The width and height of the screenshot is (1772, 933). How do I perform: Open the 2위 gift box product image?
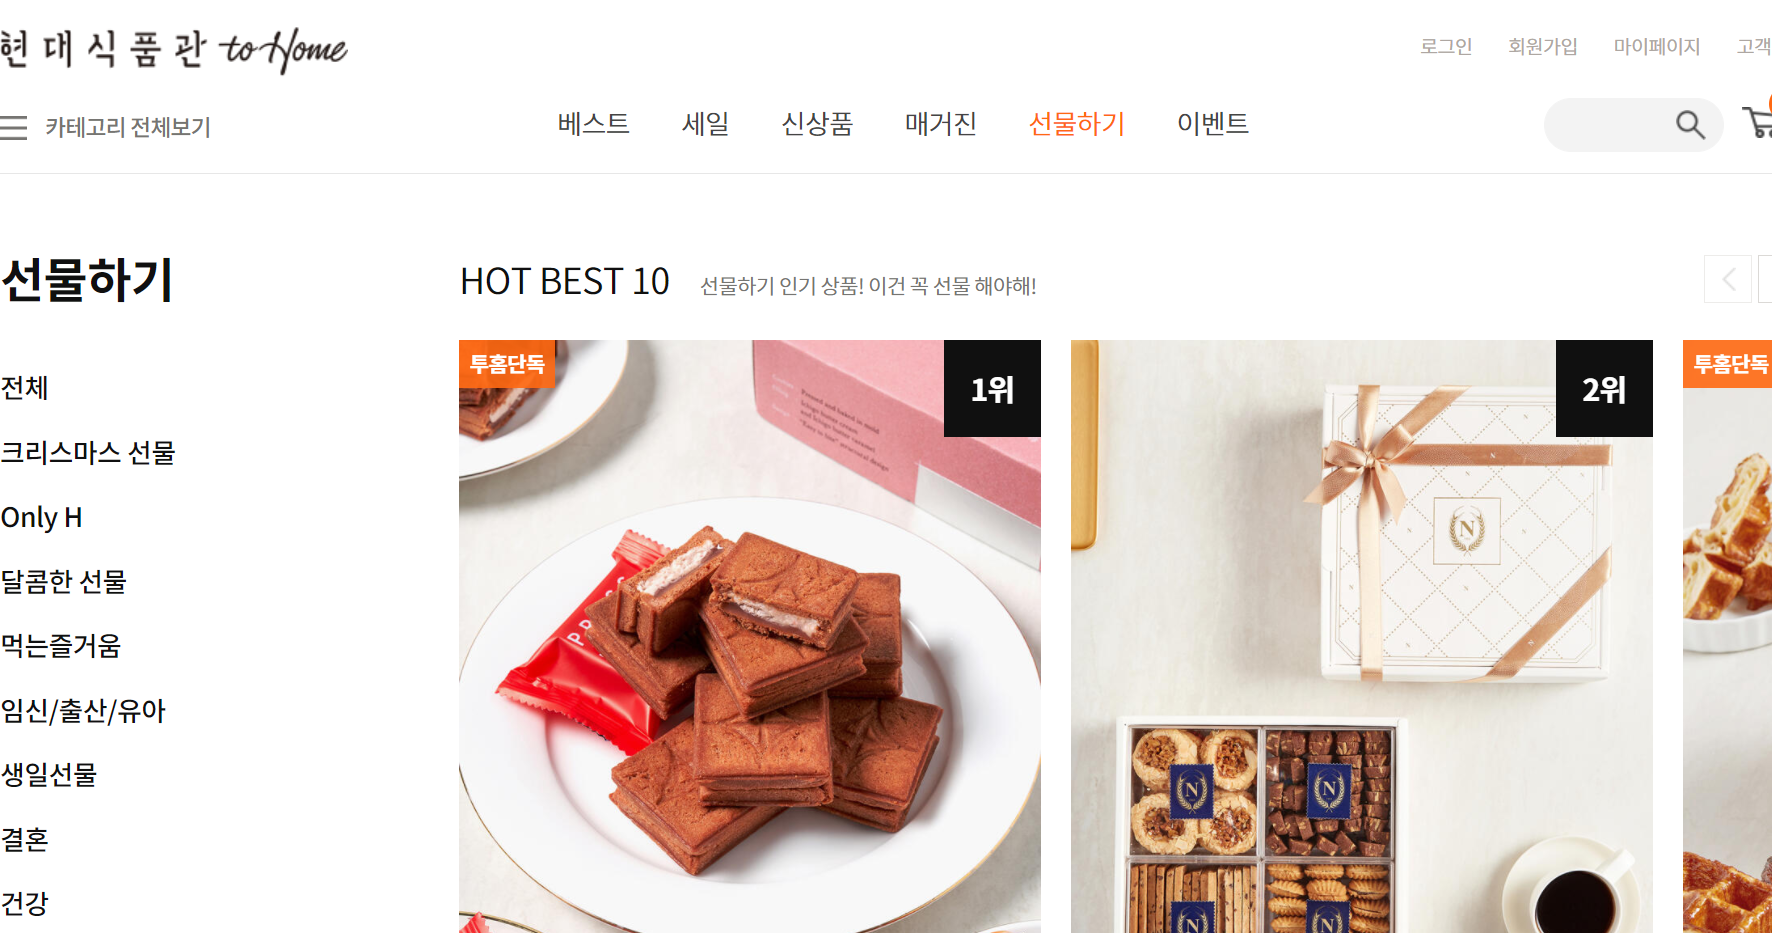tap(1362, 636)
